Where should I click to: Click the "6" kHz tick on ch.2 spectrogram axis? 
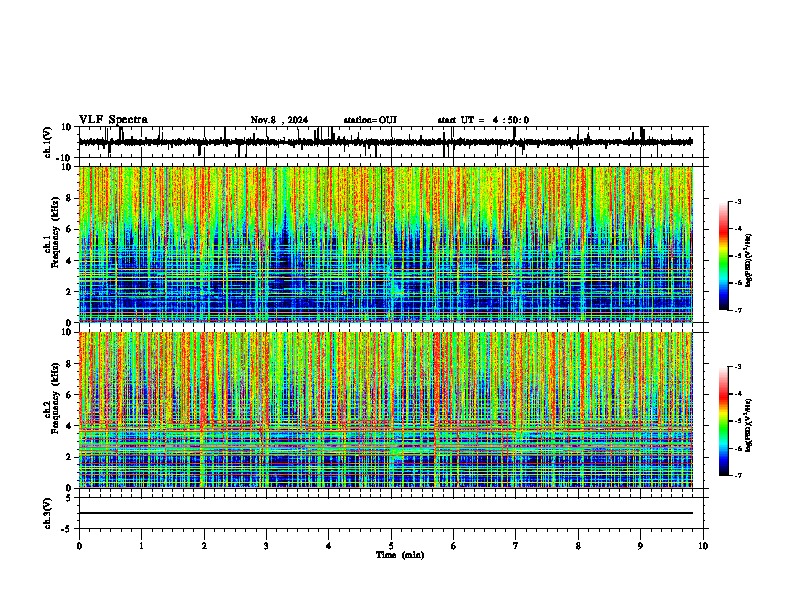[70, 395]
